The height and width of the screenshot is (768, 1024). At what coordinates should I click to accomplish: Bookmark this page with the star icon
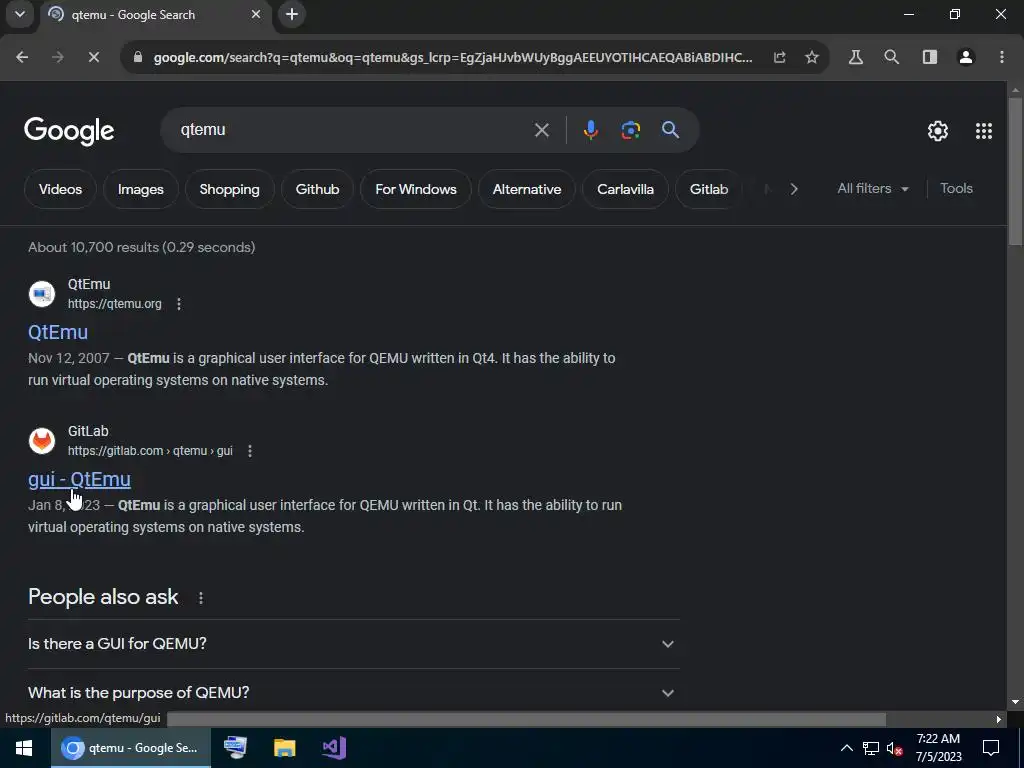(812, 57)
